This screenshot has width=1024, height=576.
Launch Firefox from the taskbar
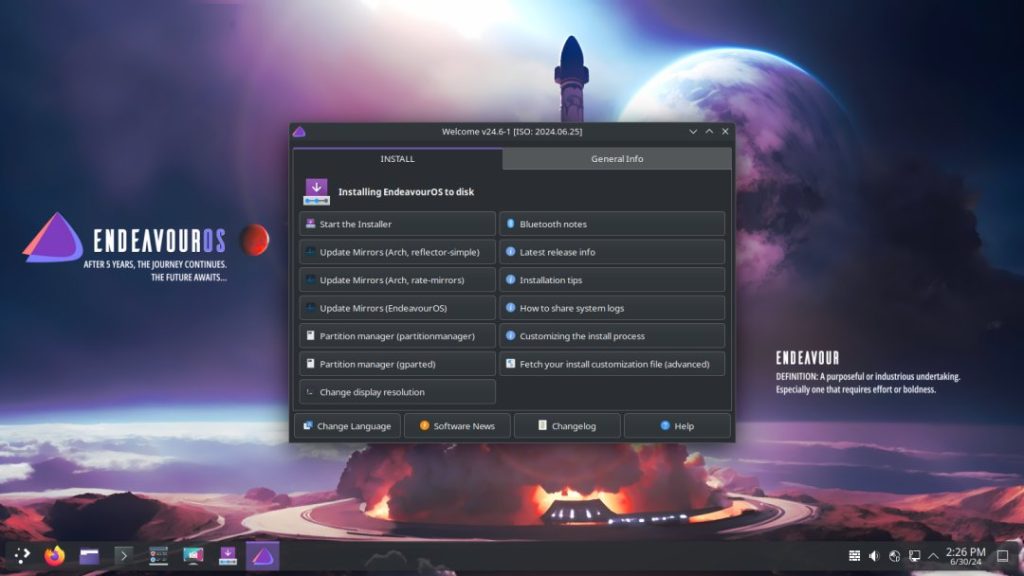[54, 555]
